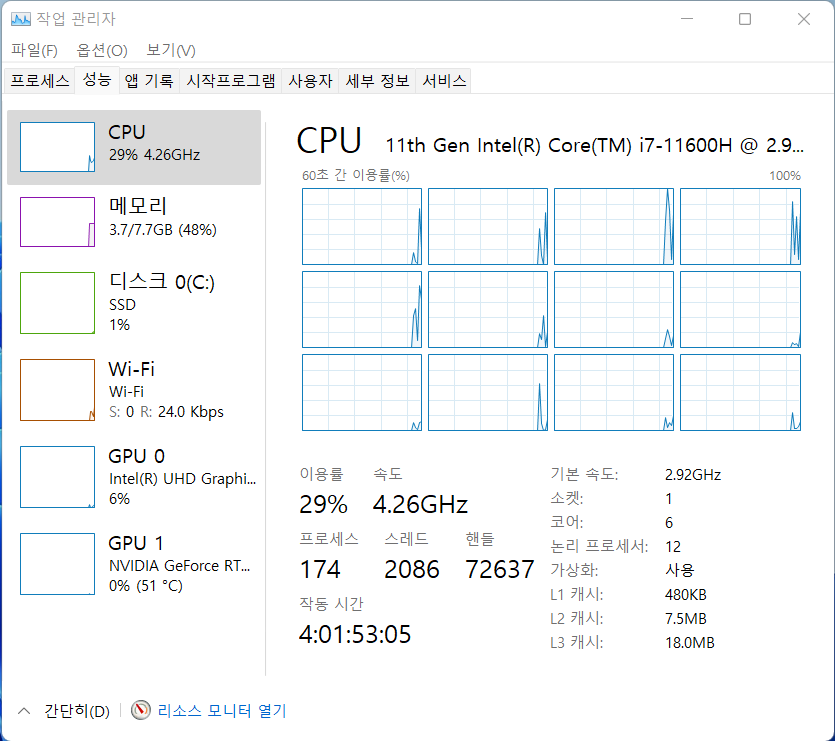Screen dimensions: 835x741
Task: Select the purple Memory graph thumbnail
Action: click(x=57, y=222)
